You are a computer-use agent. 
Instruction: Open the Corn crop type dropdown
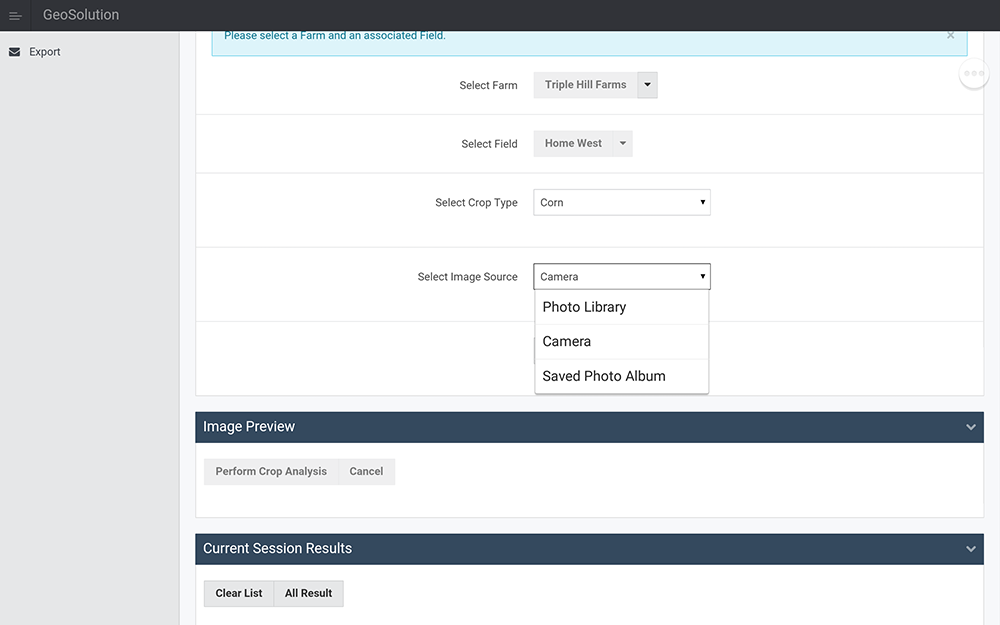click(621, 202)
